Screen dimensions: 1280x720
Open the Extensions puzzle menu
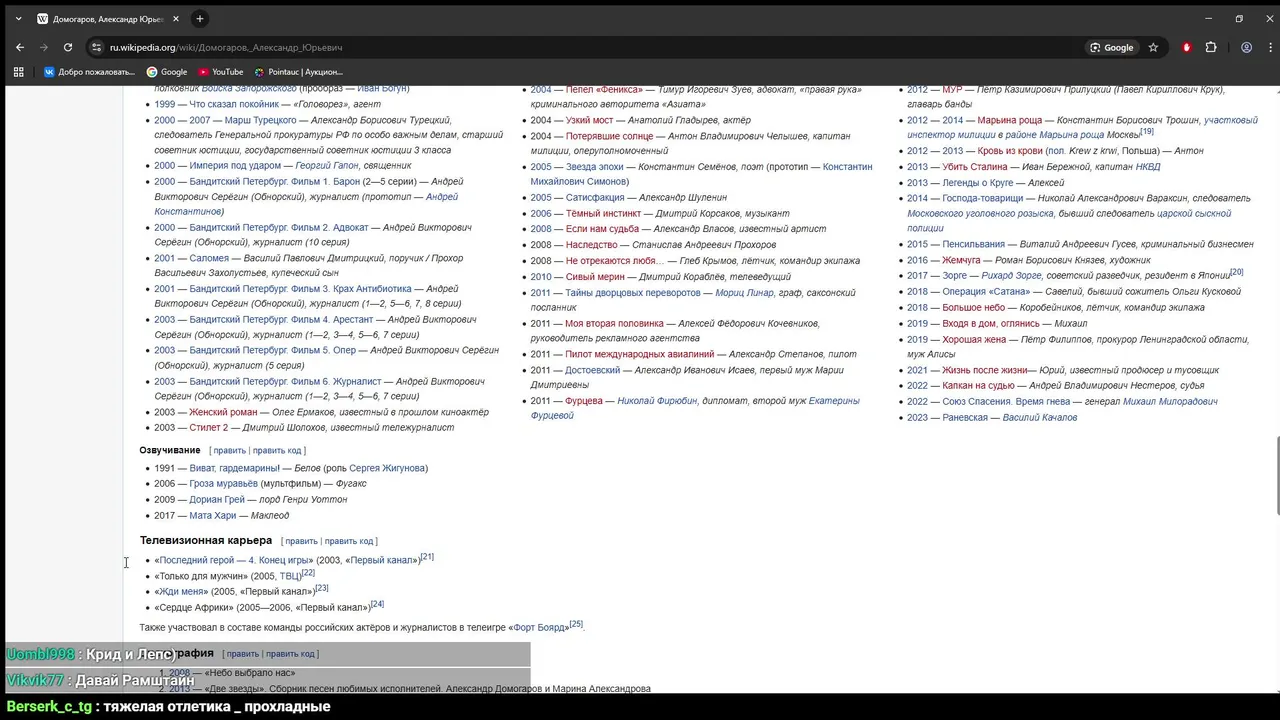tap(1211, 47)
